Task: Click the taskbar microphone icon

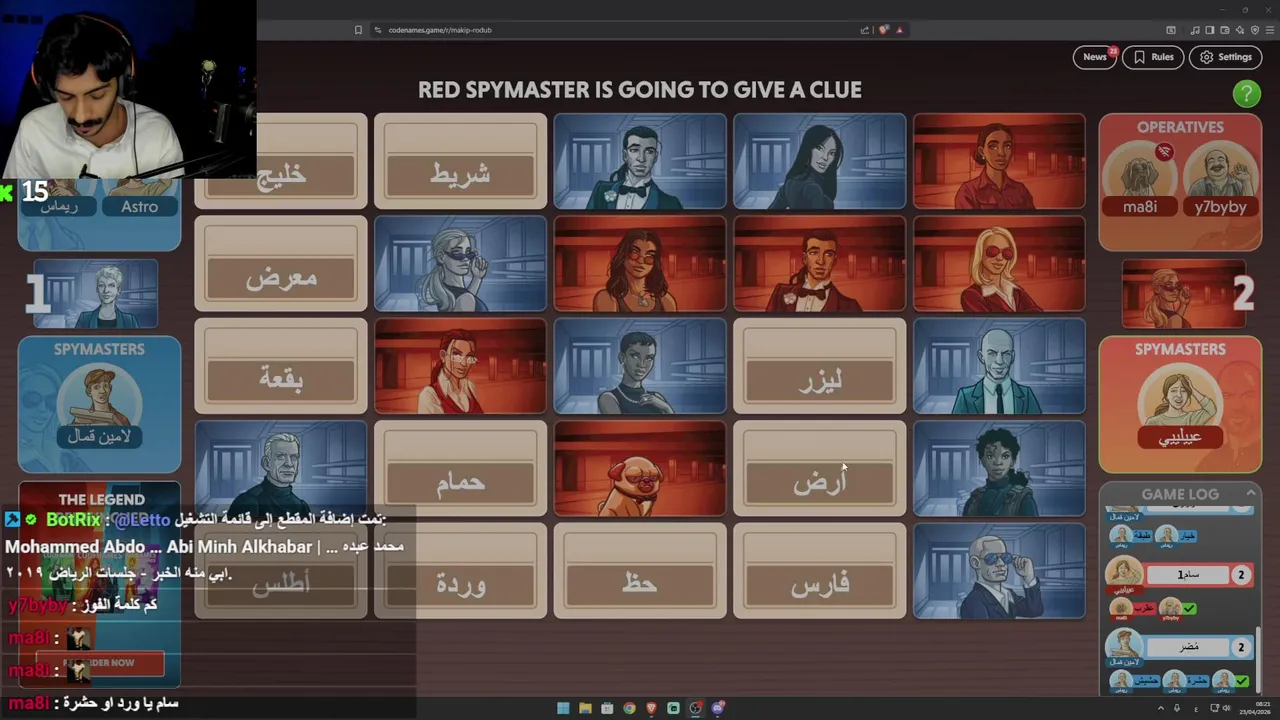Action: click(1177, 708)
